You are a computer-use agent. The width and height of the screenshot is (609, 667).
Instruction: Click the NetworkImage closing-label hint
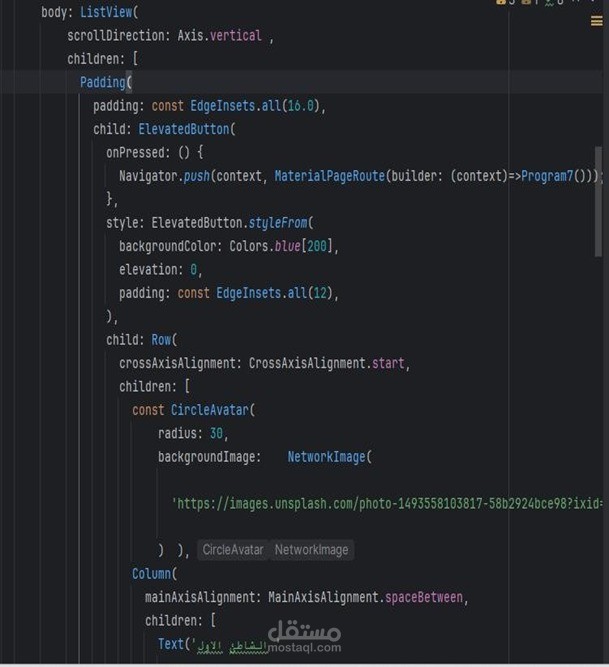click(311, 550)
